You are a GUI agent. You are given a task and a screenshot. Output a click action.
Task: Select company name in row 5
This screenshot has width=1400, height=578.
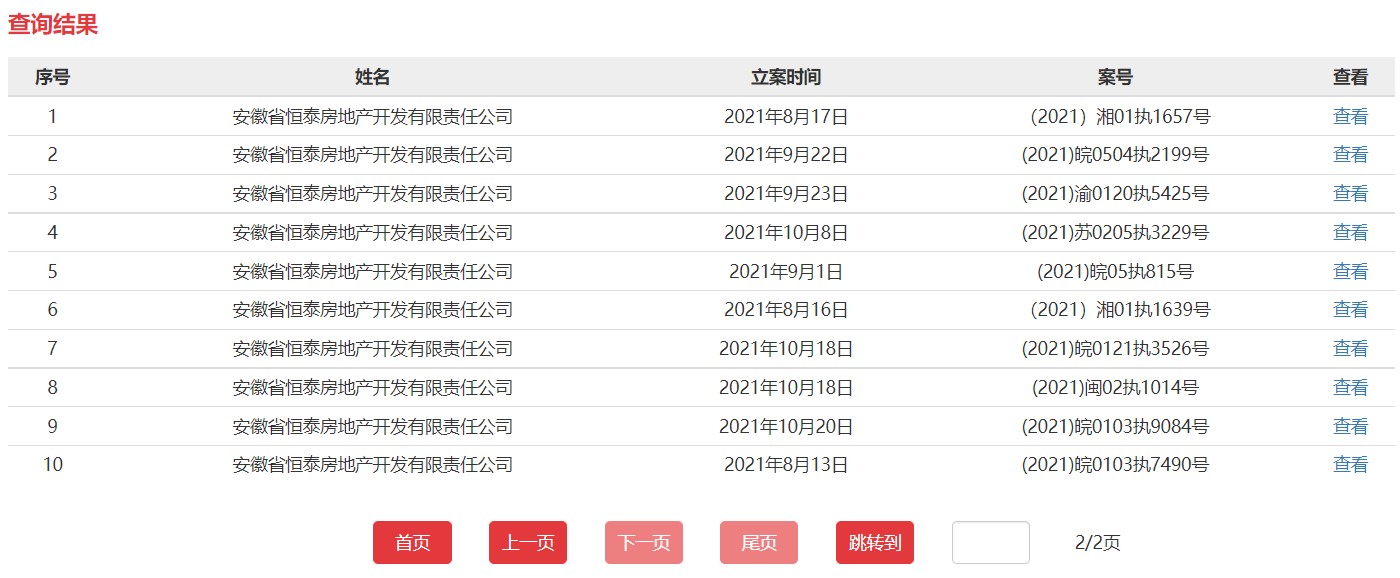click(x=372, y=271)
